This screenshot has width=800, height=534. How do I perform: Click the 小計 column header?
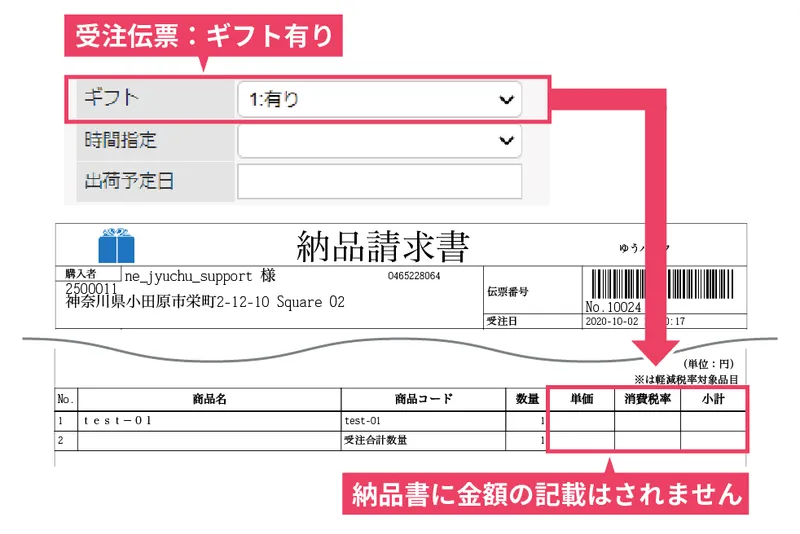(713, 399)
